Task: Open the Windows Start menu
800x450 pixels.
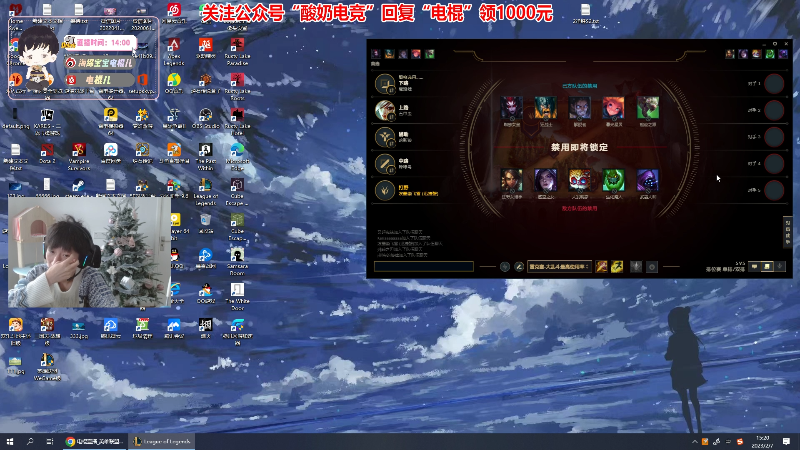Action: 10,441
